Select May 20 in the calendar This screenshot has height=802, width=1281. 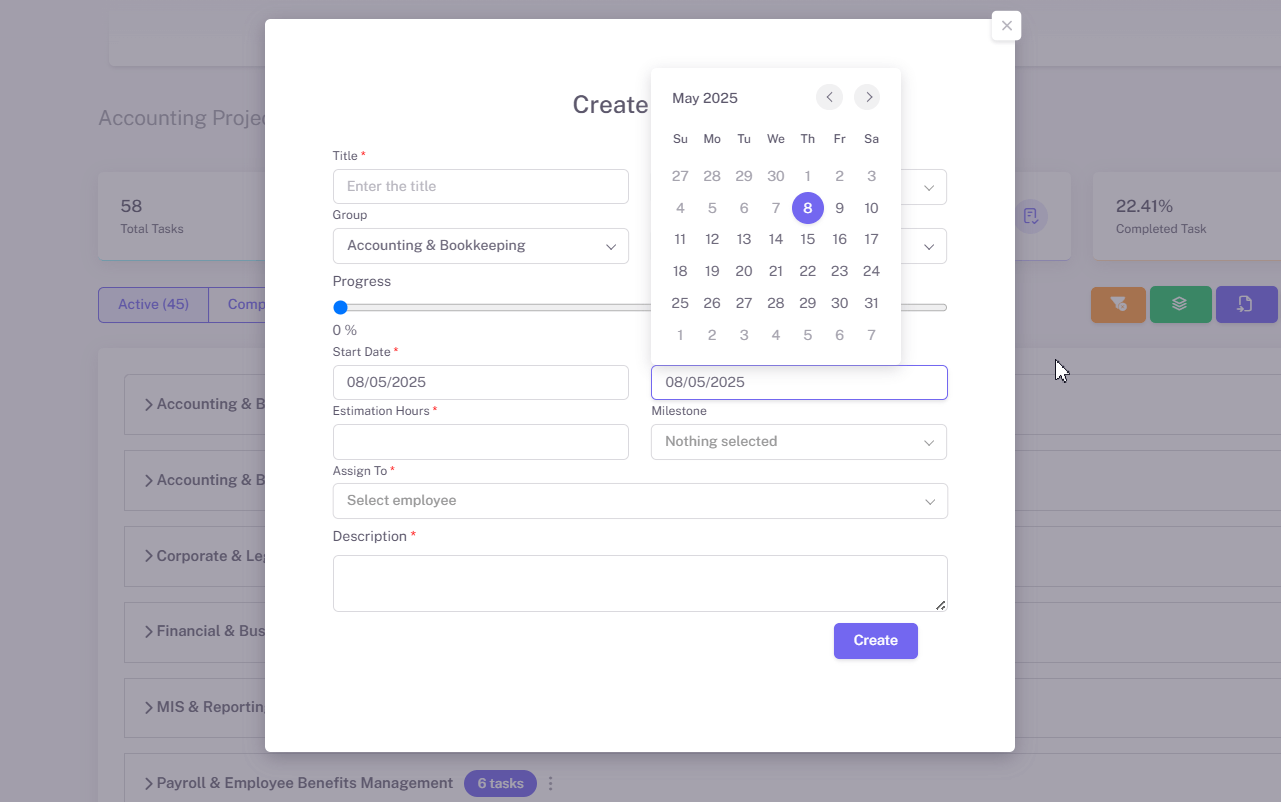744,271
